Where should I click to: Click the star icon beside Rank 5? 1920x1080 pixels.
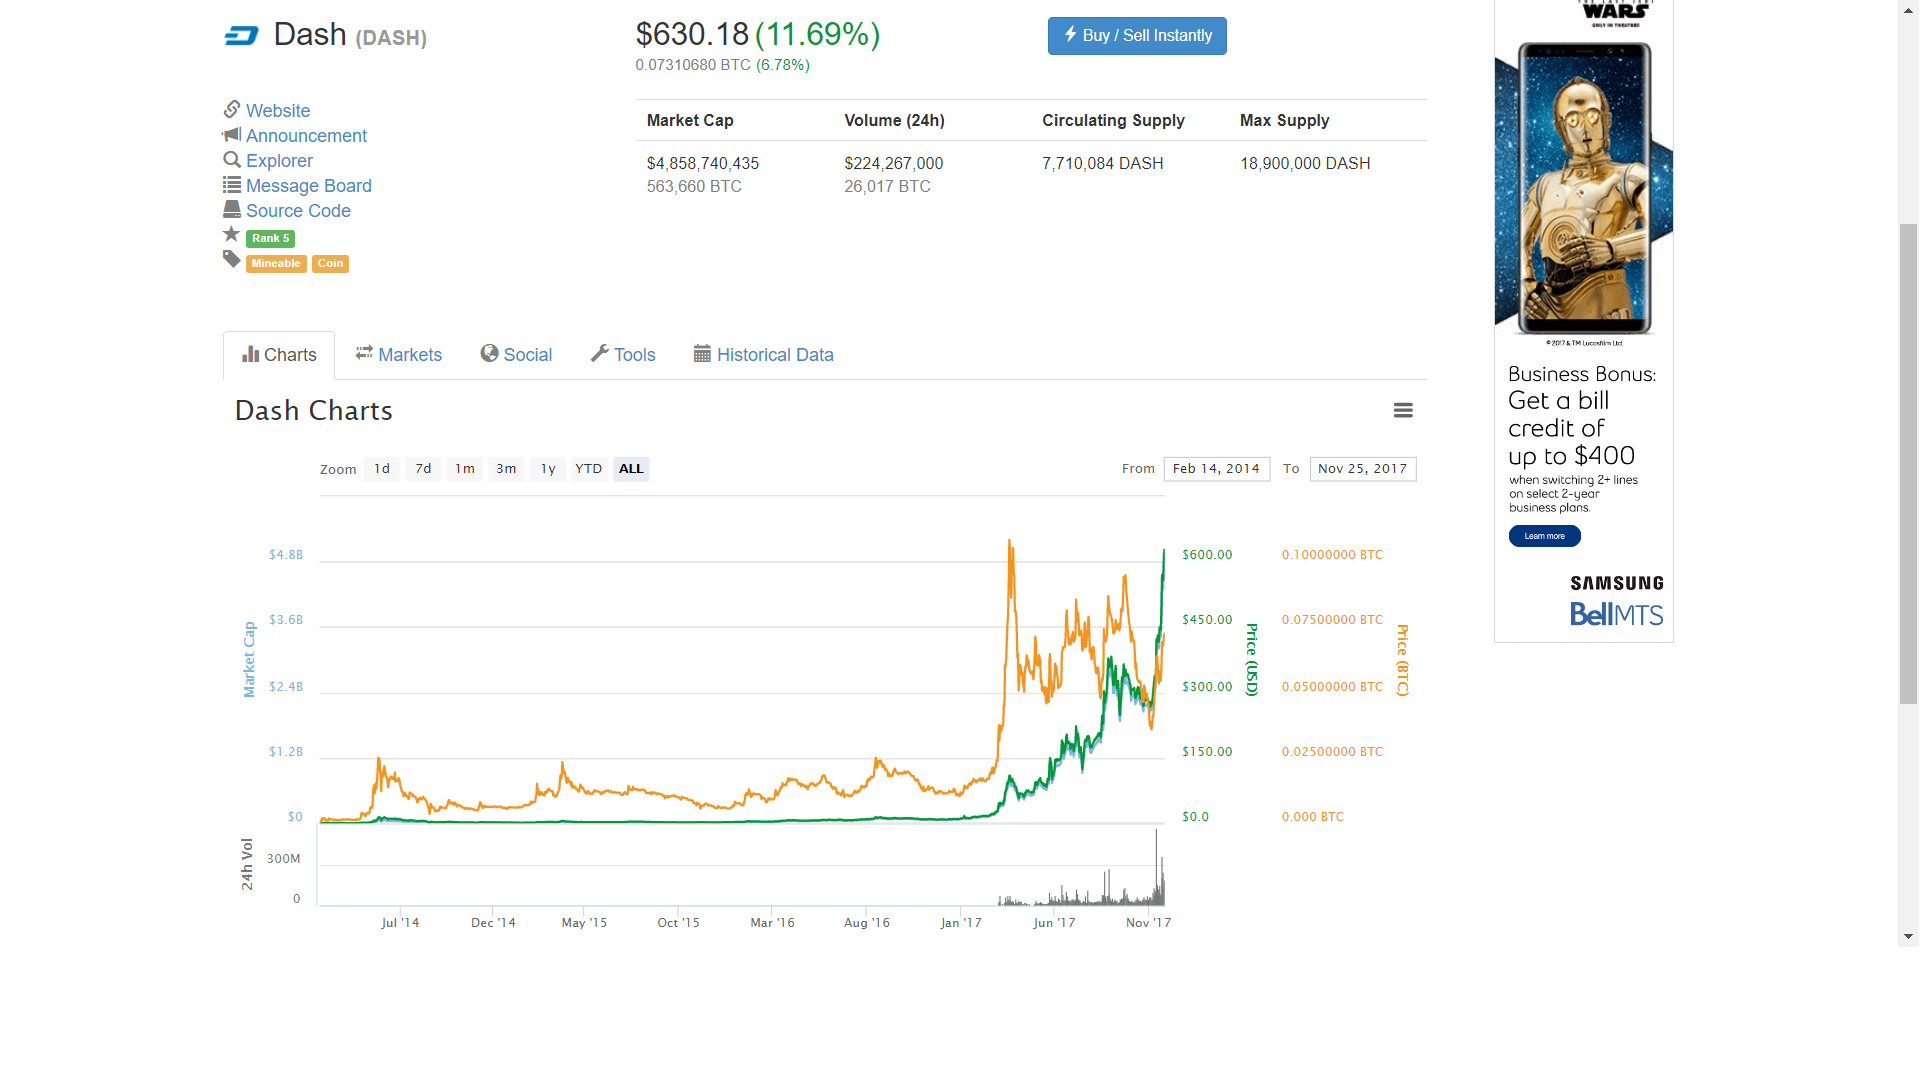coord(232,235)
